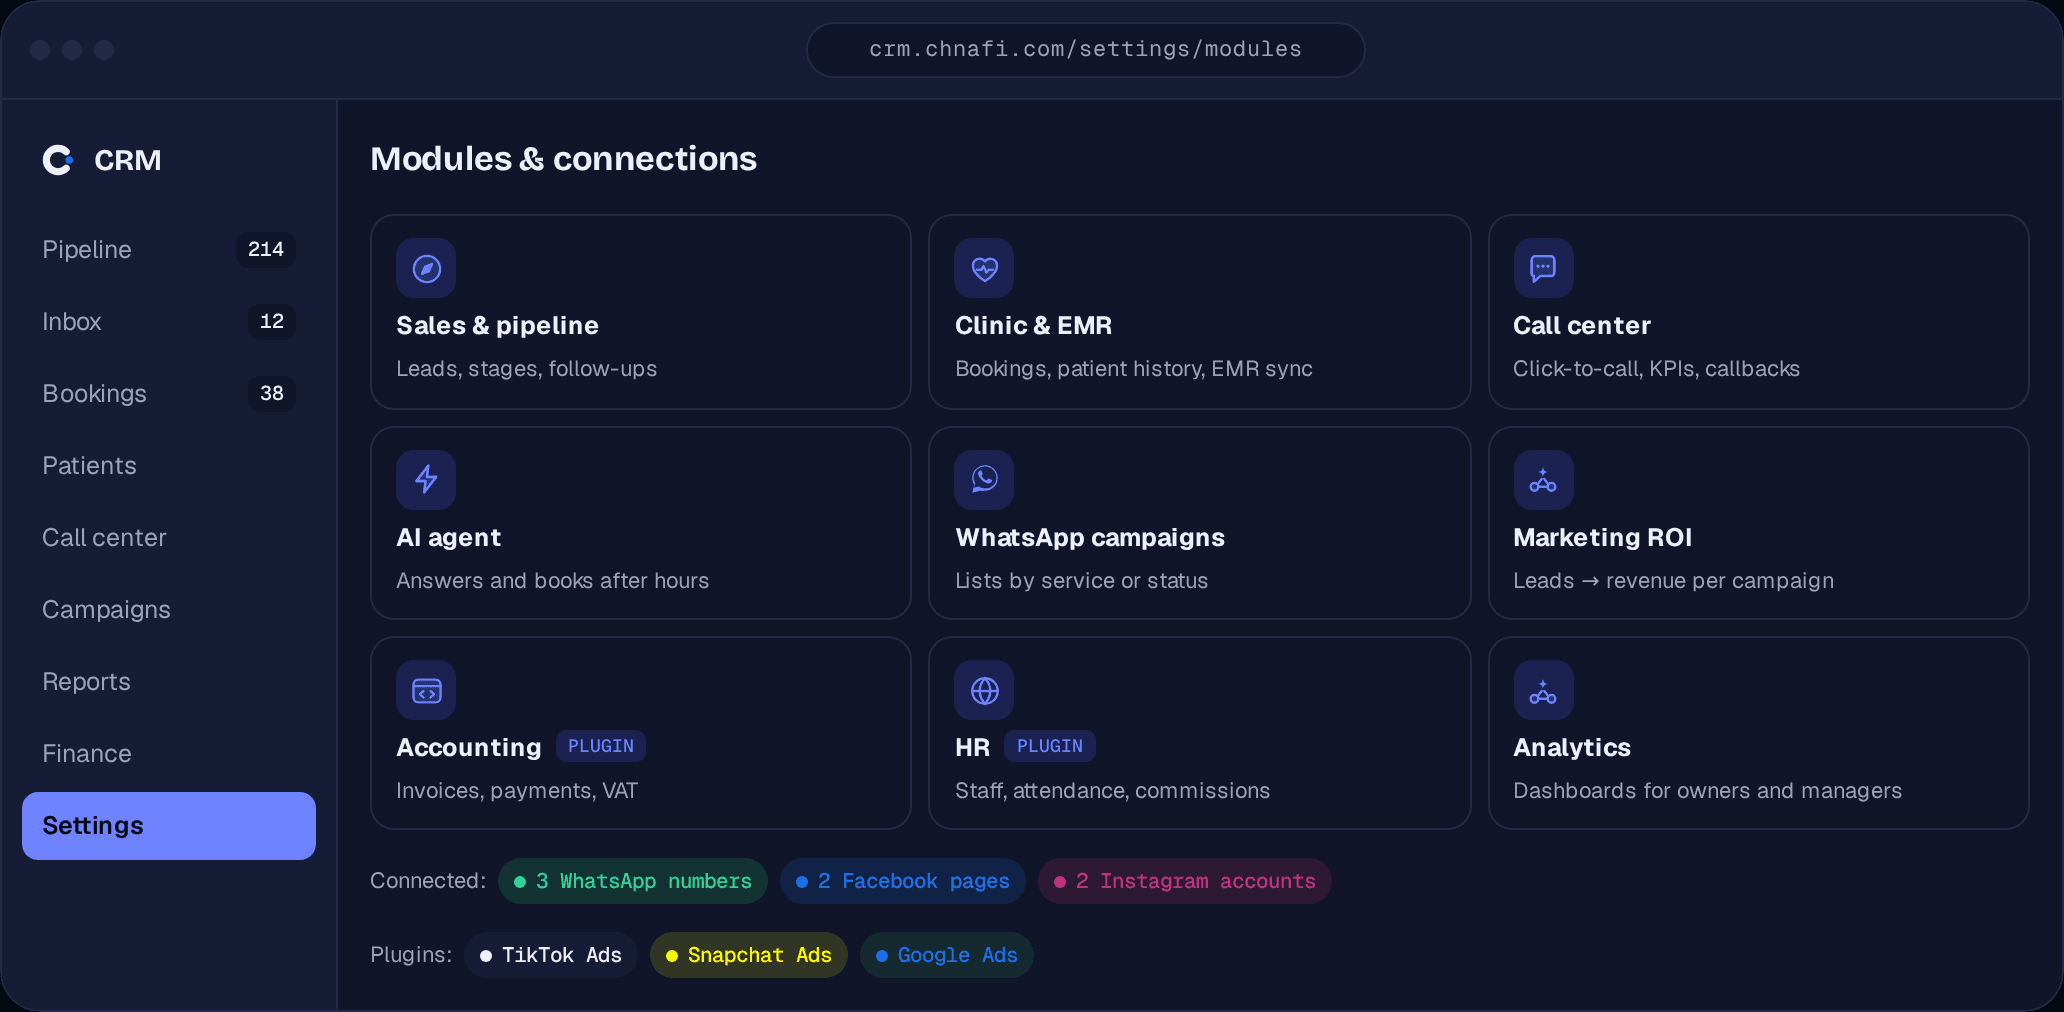This screenshot has height=1012, width=2064.
Task: Click the code window icon on Accounting
Action: tap(426, 690)
